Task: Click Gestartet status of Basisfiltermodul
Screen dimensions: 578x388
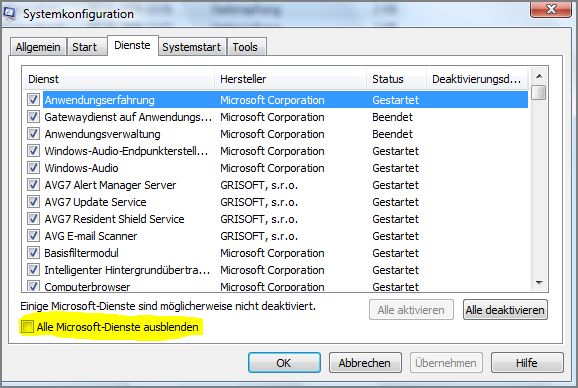Action: pyautogui.click(x=396, y=253)
